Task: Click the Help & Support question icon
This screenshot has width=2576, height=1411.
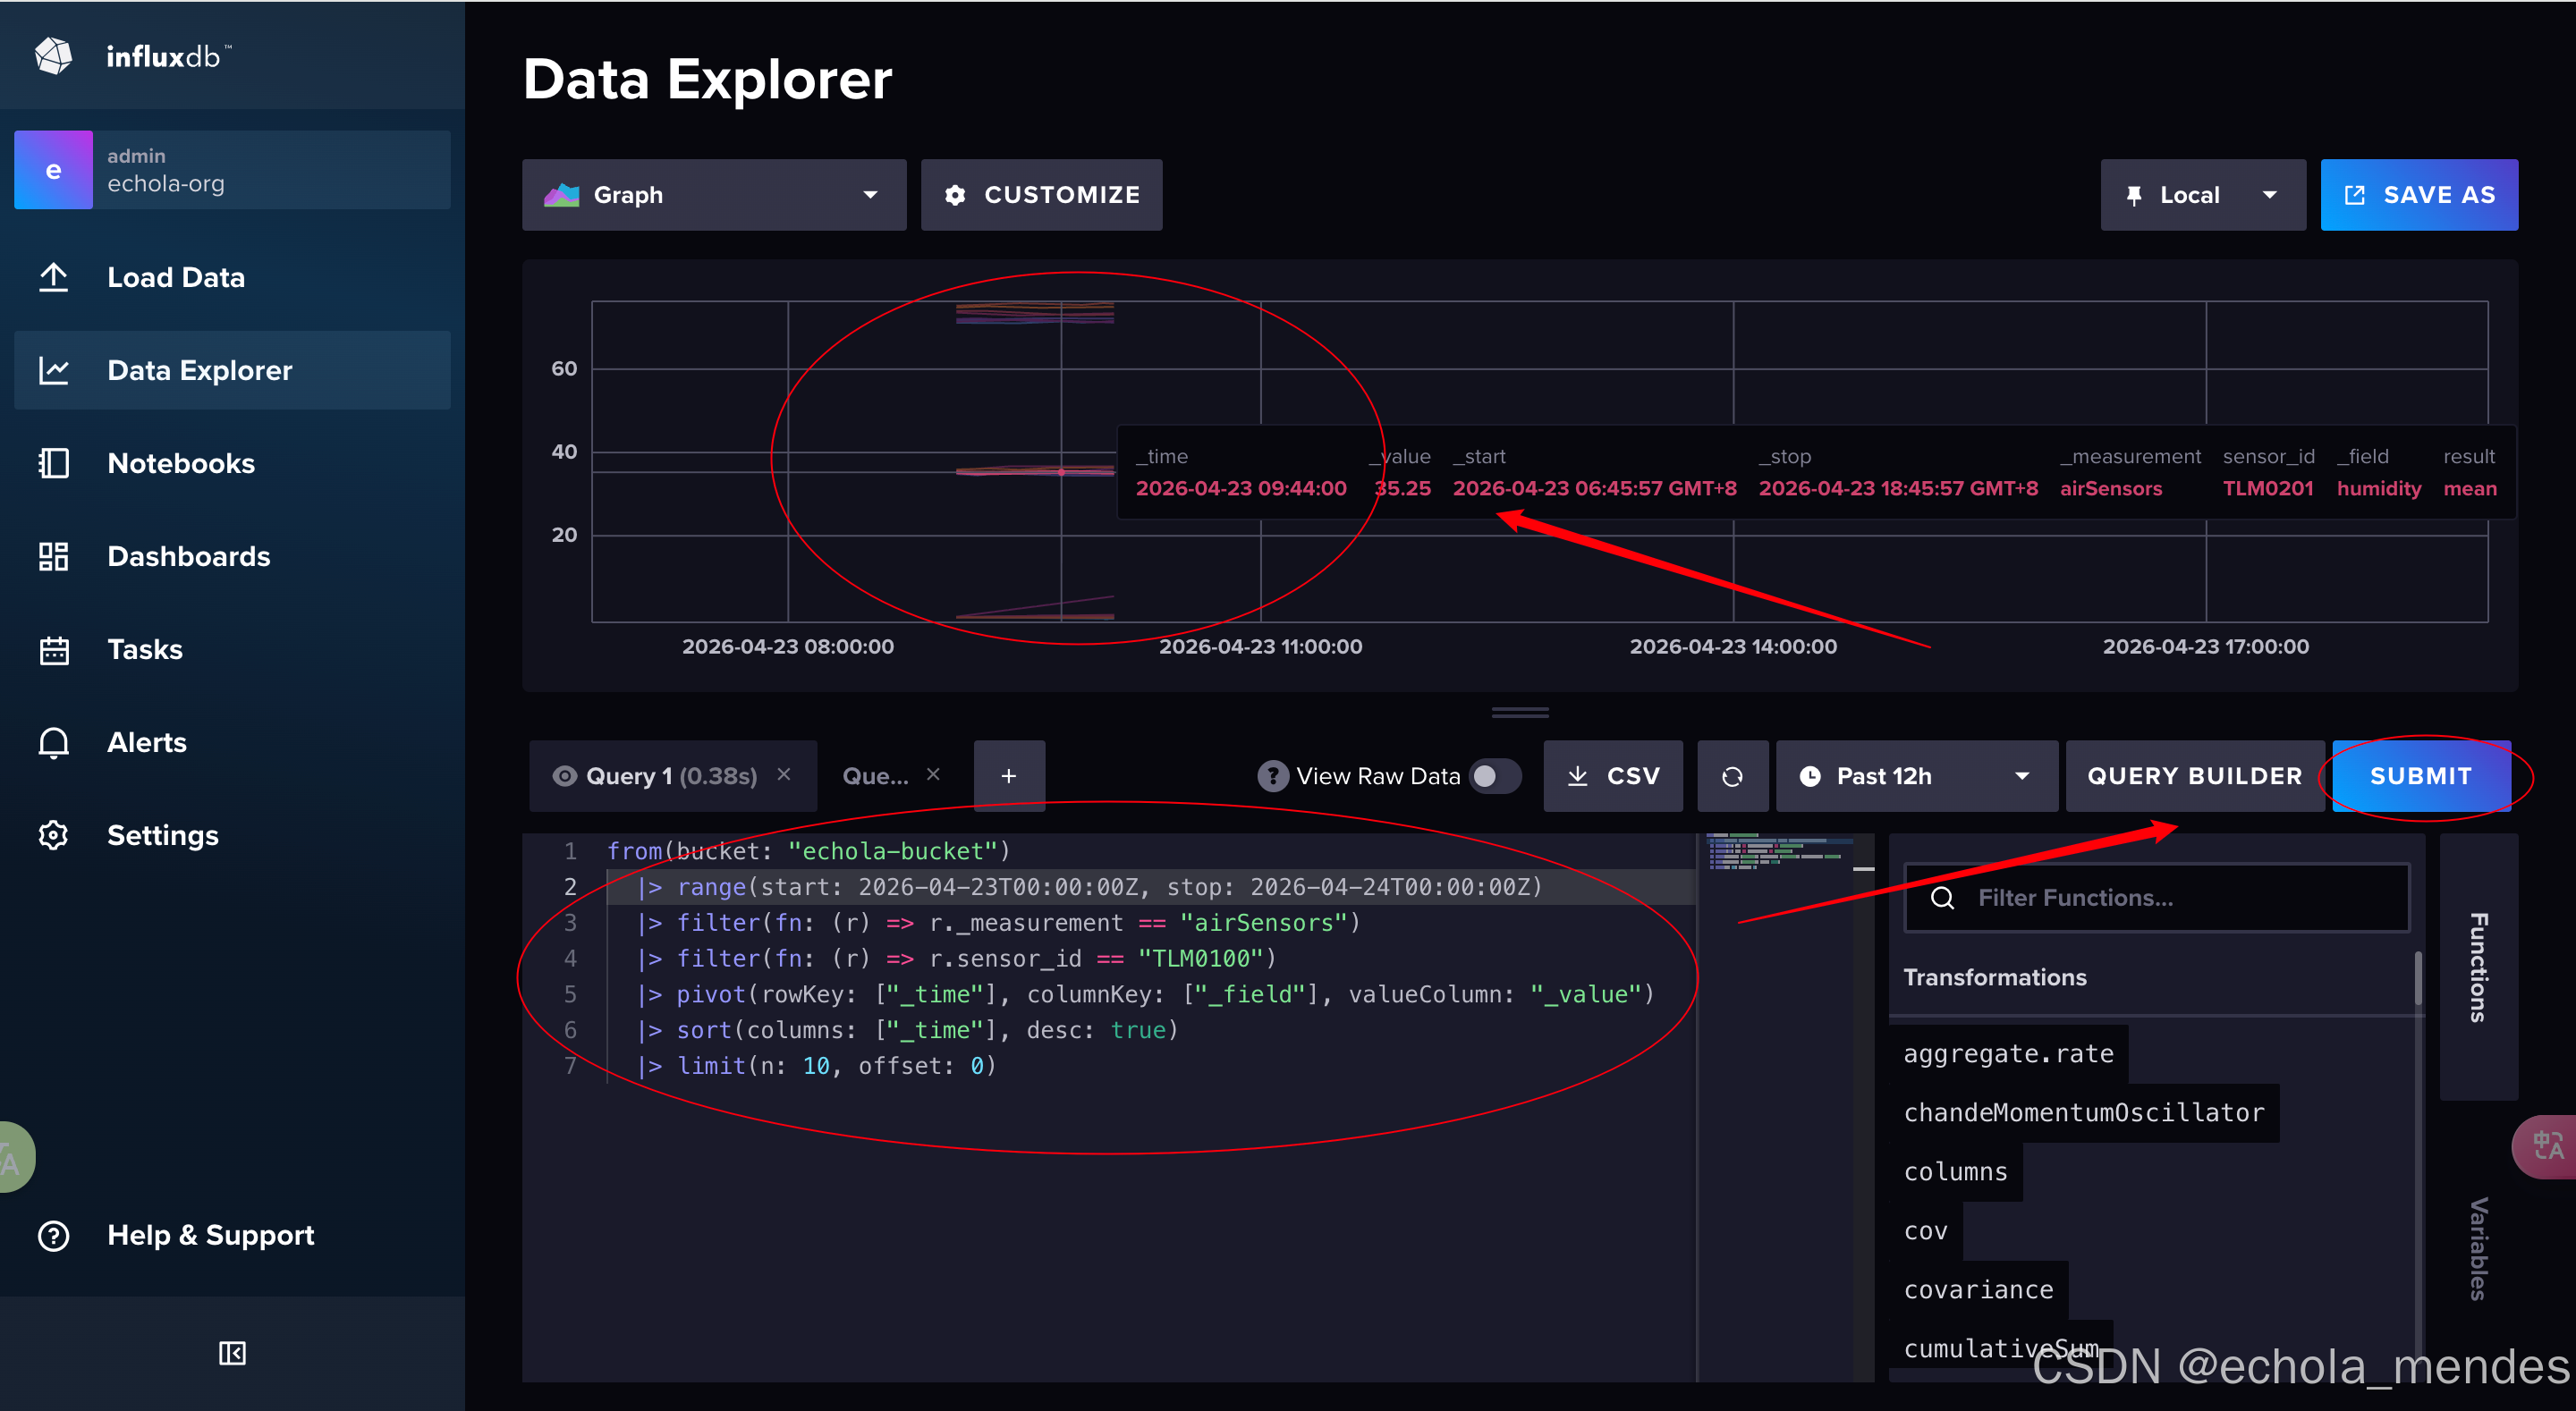Action: click(x=53, y=1235)
